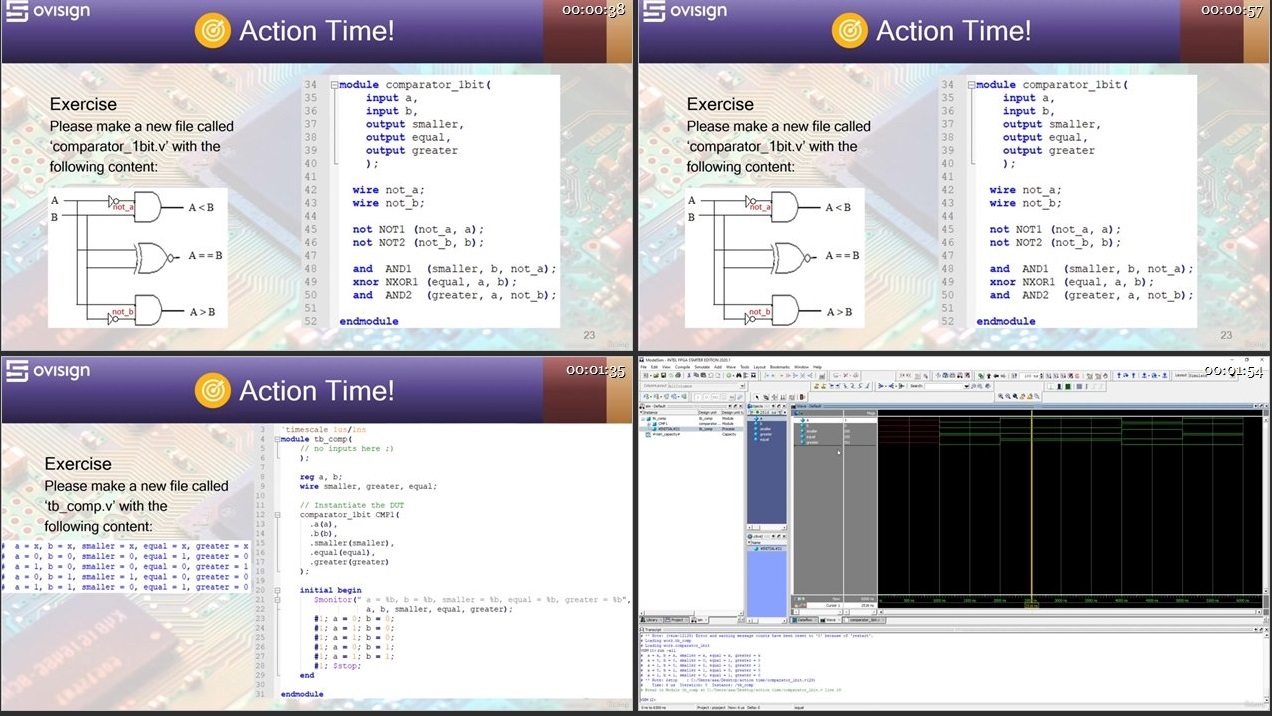Click the Transcript pane title bar
This screenshot has height=716, width=1272.
[x=953, y=629]
